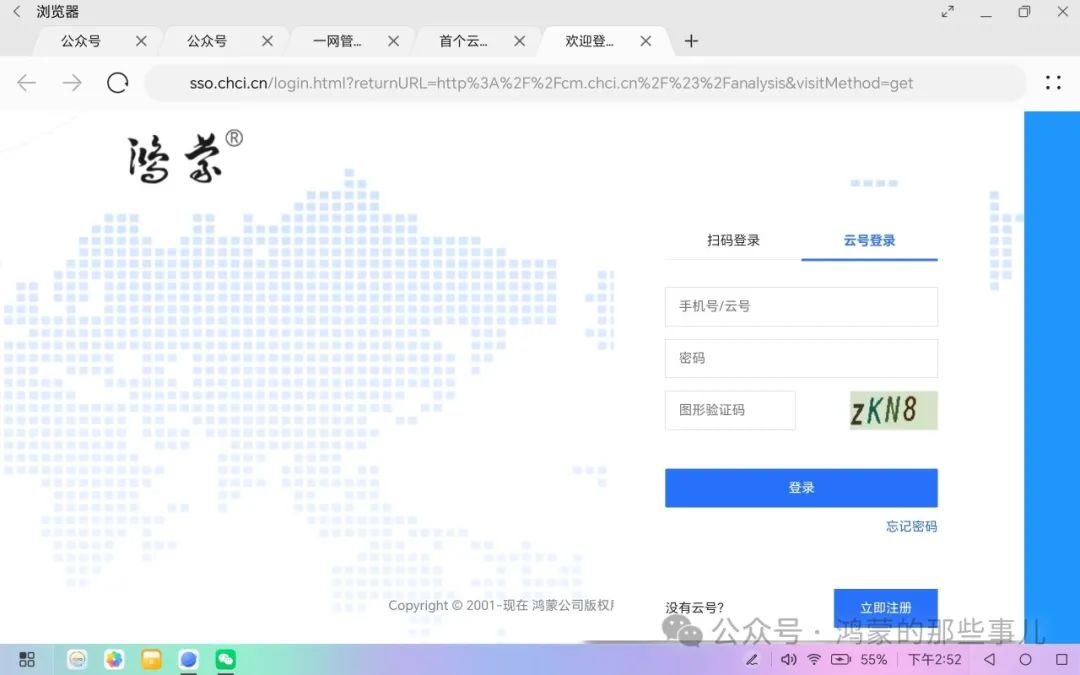
Task: Click the back chevron beside 浏览器 title
Action: coord(17,12)
